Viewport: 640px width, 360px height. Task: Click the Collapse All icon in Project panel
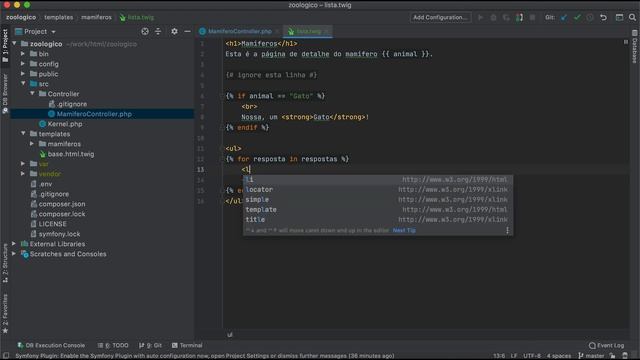[158, 31]
